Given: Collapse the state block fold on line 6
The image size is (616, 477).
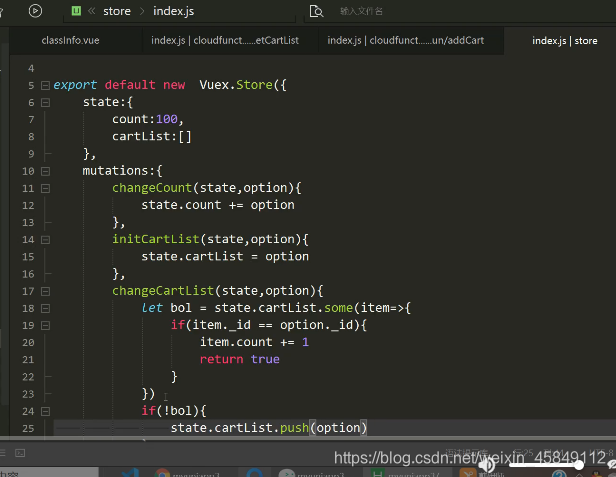Looking at the screenshot, I should point(46,103).
